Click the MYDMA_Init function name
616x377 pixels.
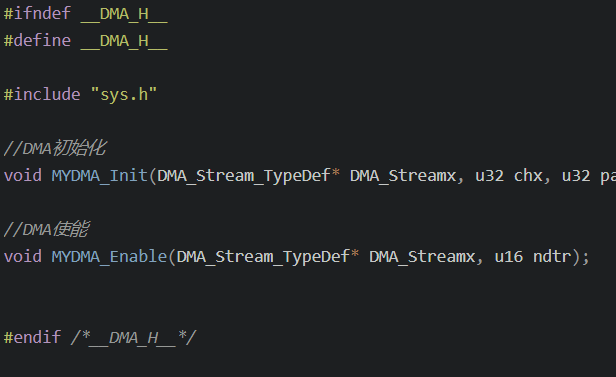pyautogui.click(x=100, y=176)
